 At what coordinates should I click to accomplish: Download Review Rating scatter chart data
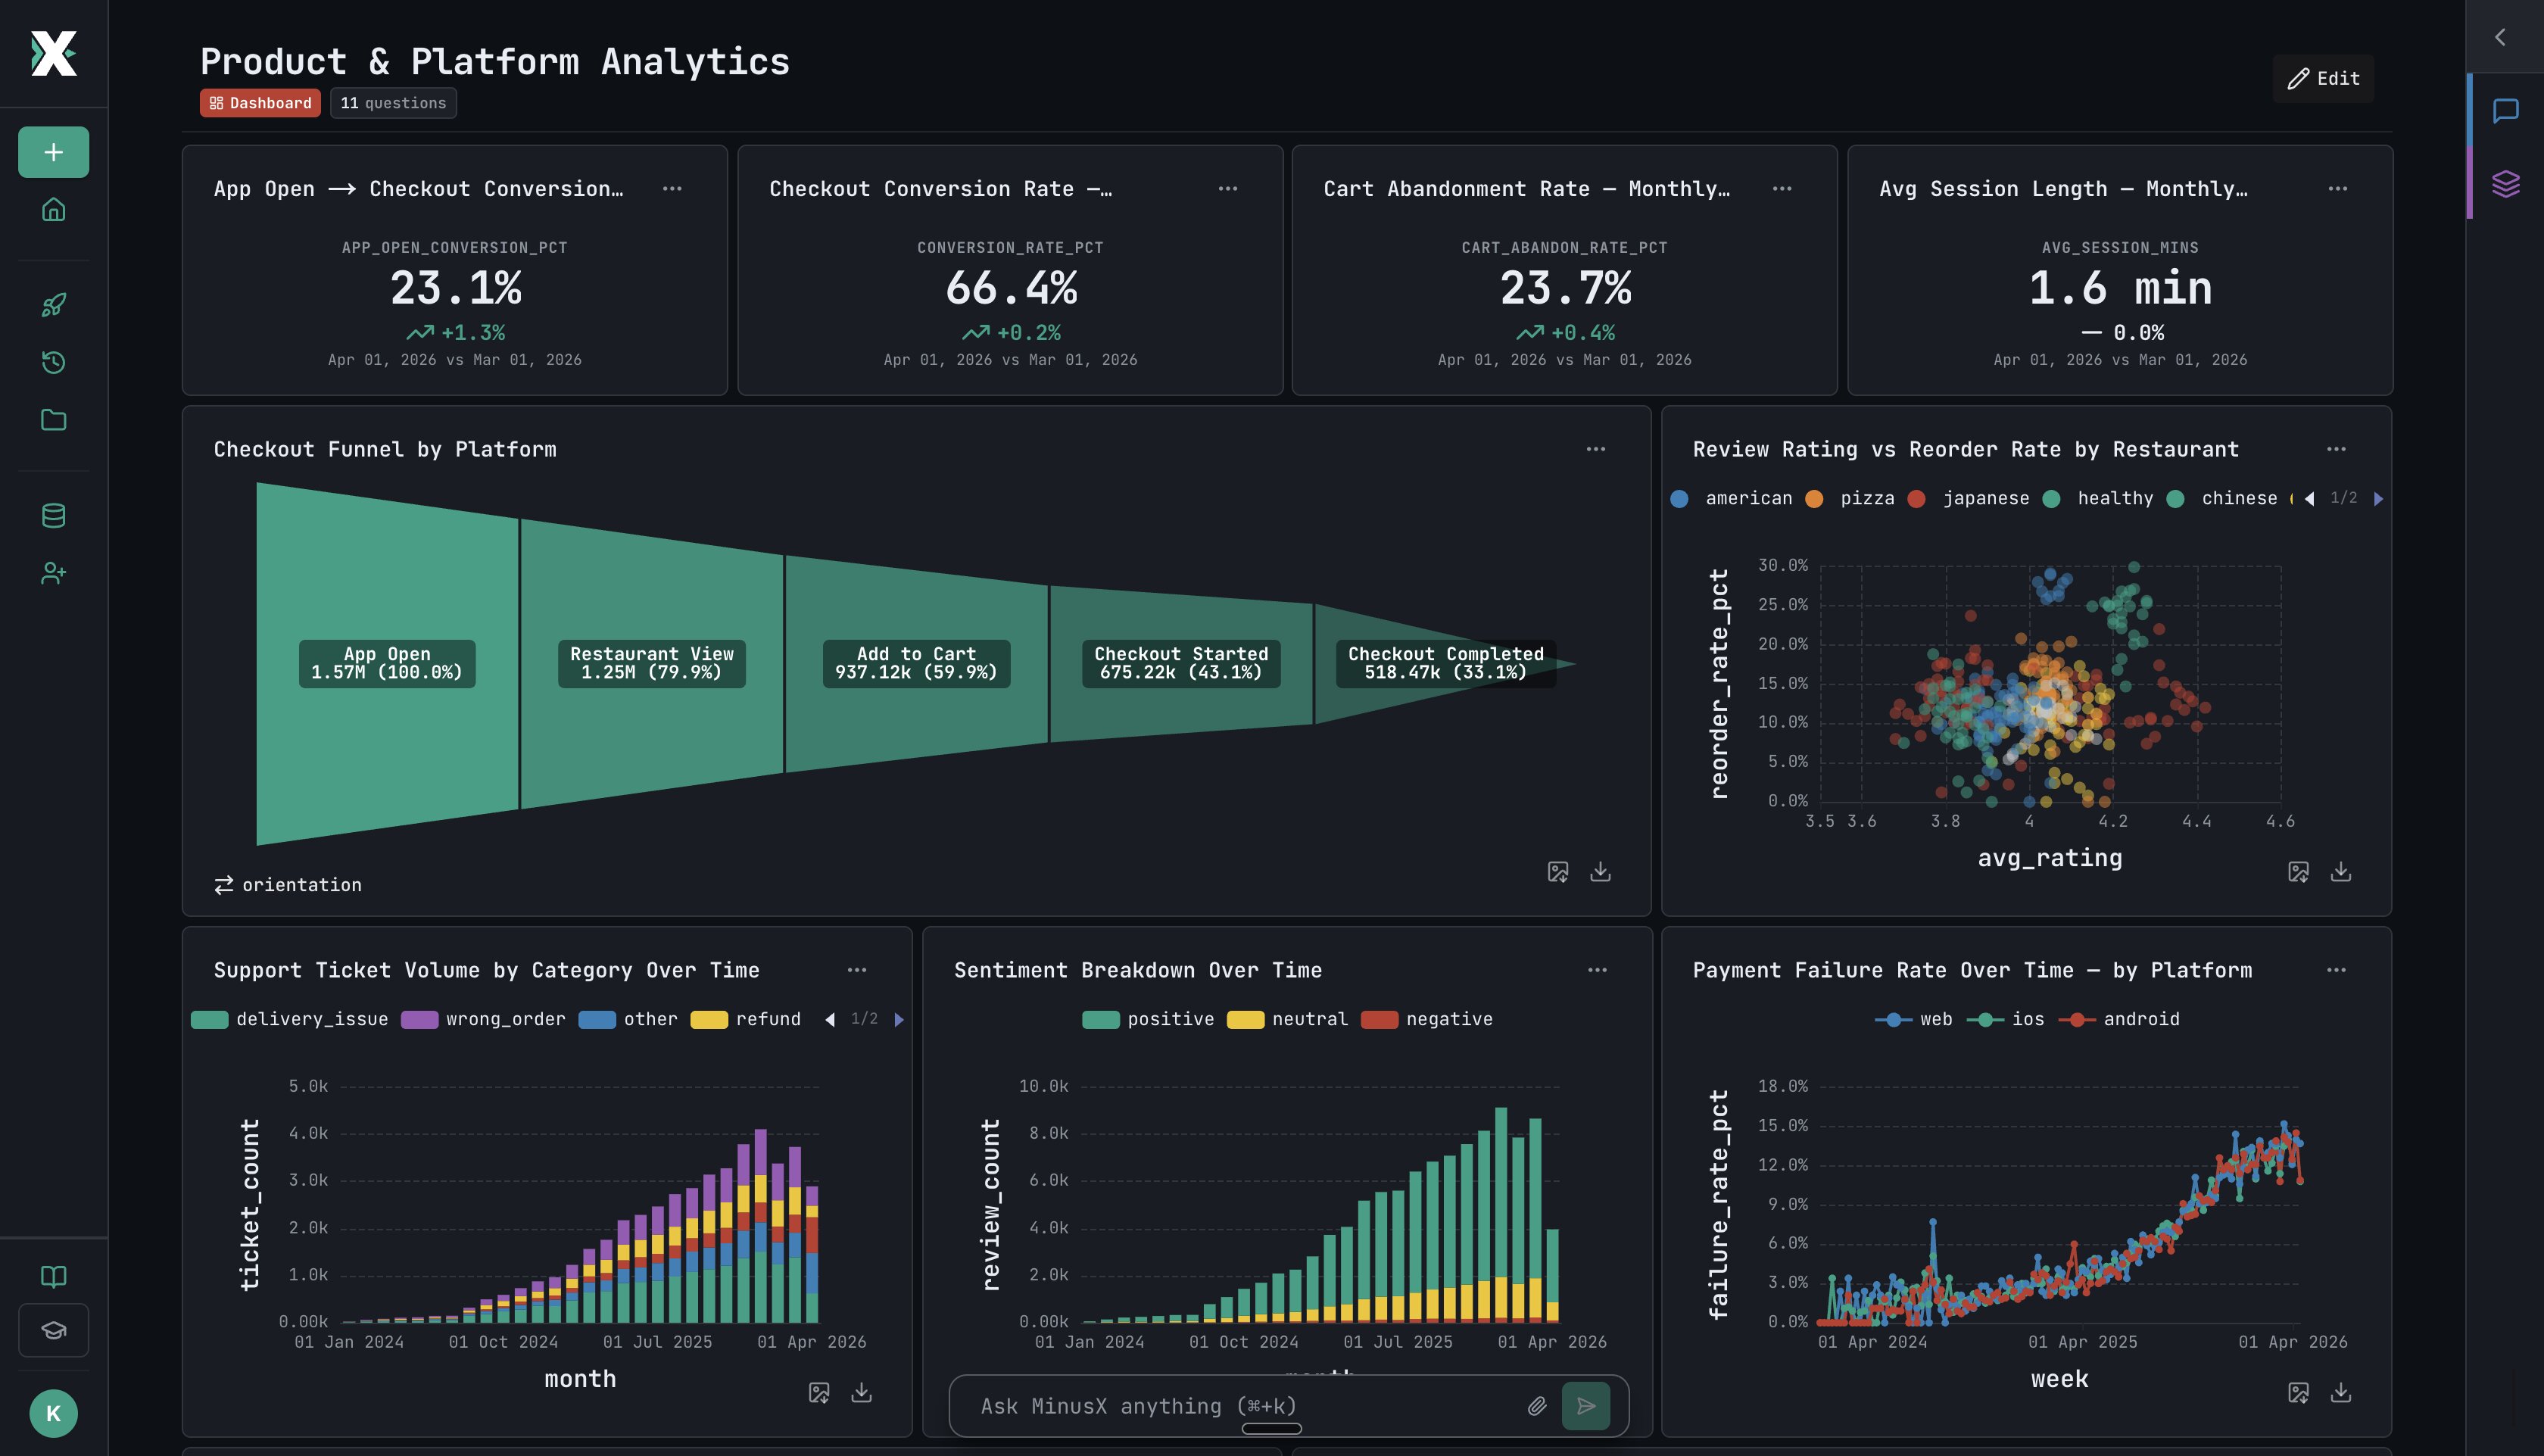click(x=2341, y=872)
